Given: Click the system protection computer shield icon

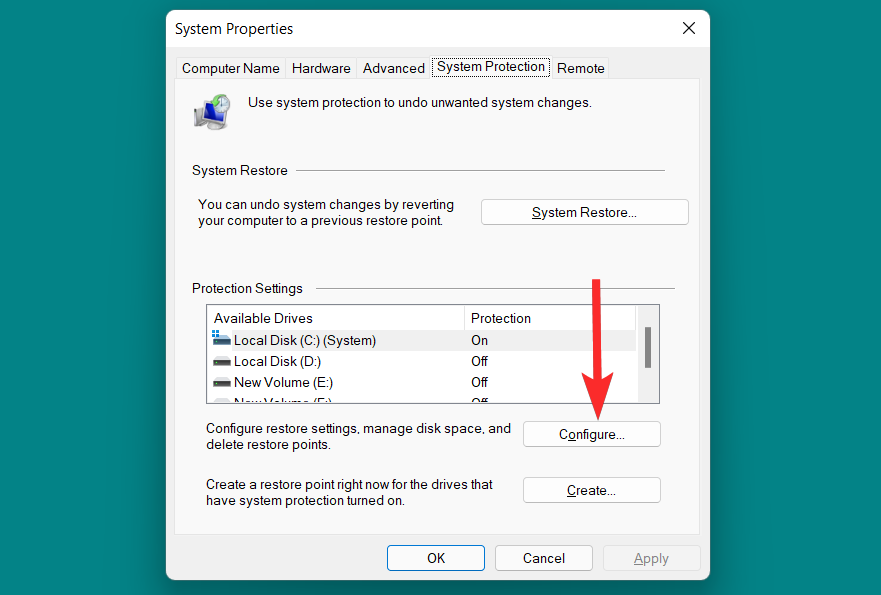Looking at the screenshot, I should [212, 111].
